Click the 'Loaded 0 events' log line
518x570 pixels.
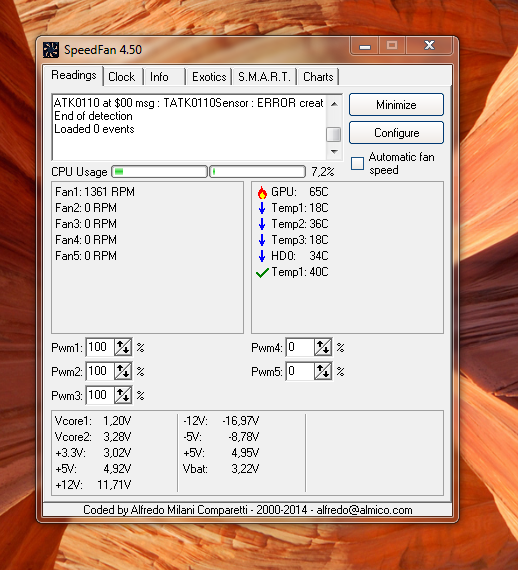click(x=94, y=129)
